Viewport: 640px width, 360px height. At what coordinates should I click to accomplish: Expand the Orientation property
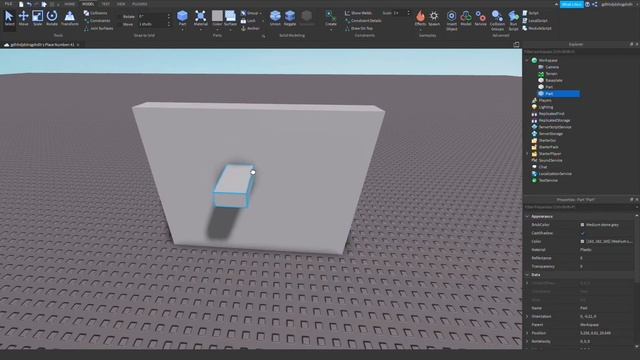(x=527, y=316)
